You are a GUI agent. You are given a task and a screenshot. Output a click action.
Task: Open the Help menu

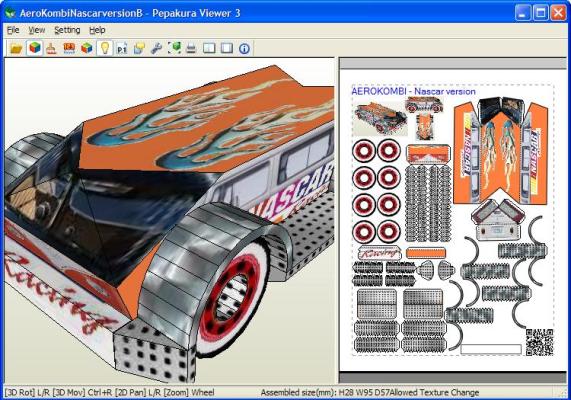[97, 30]
